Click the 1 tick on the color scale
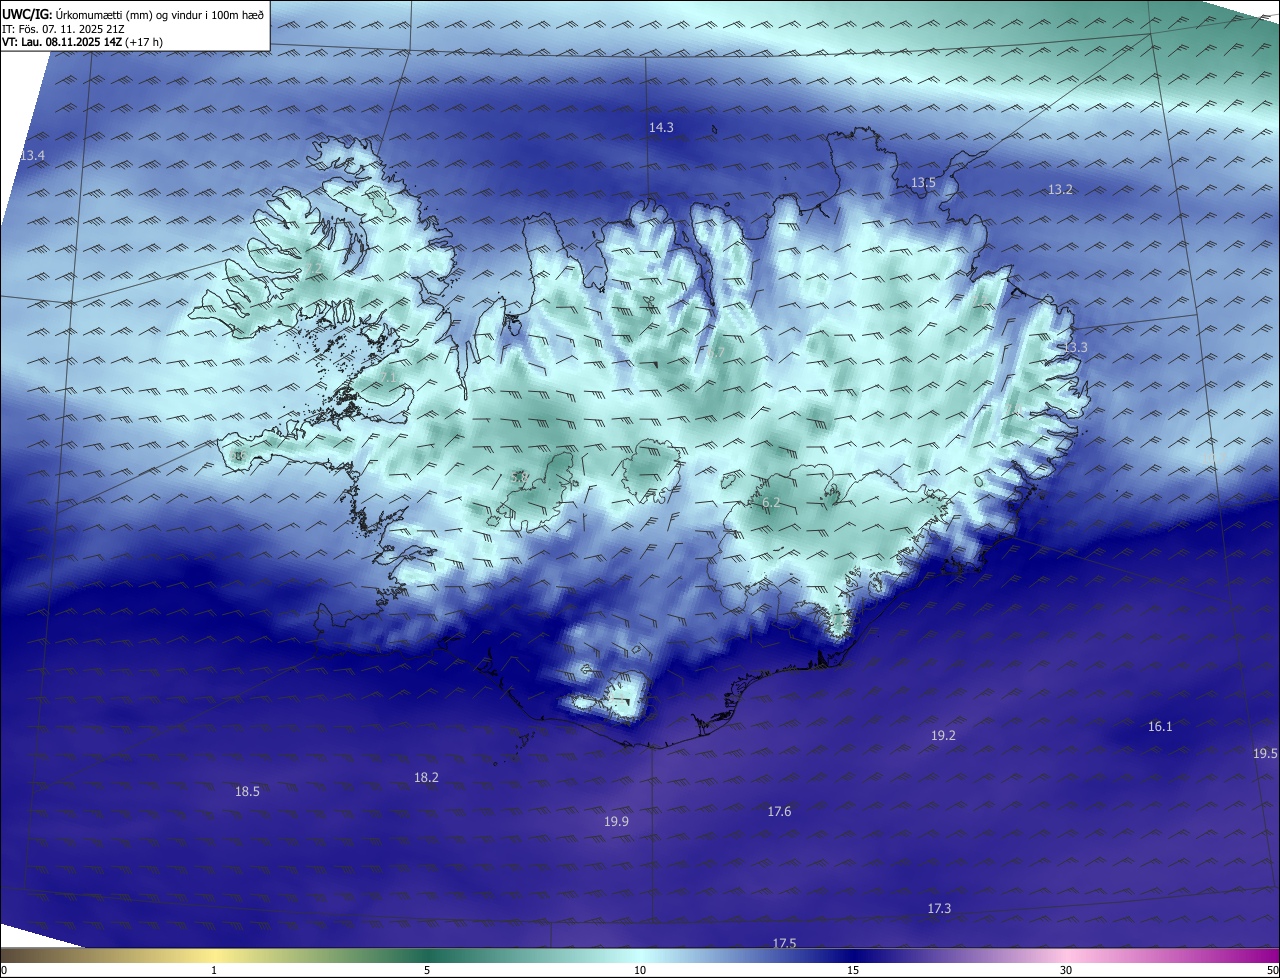The height and width of the screenshot is (978, 1280). tap(214, 970)
